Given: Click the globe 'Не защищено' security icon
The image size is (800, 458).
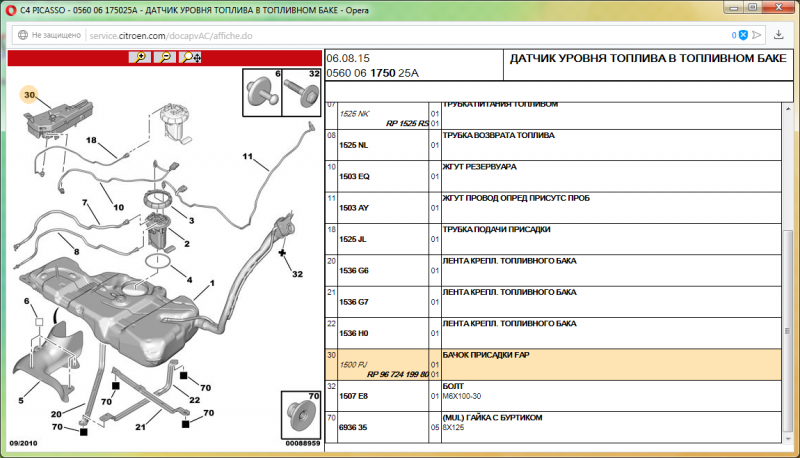Looking at the screenshot, I should [20, 34].
